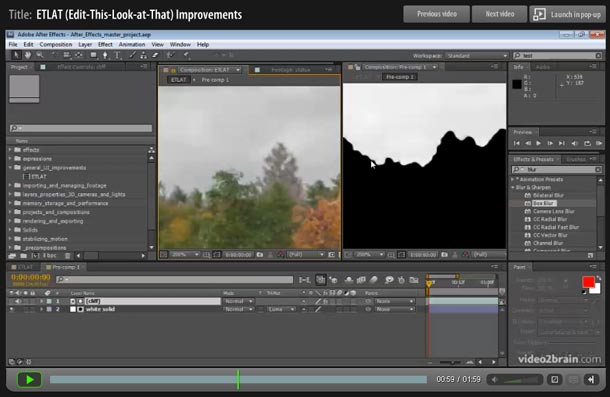610x397 pixels.
Task: Open resolution Full dropdown in ETLAT viewer
Action: click(305, 255)
